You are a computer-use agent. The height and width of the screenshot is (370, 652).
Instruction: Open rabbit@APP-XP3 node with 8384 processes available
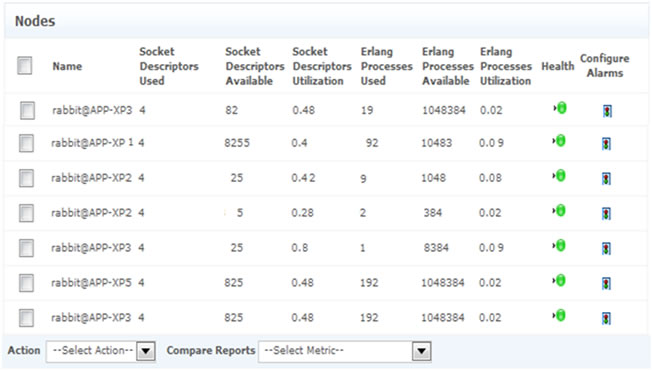coord(91,248)
